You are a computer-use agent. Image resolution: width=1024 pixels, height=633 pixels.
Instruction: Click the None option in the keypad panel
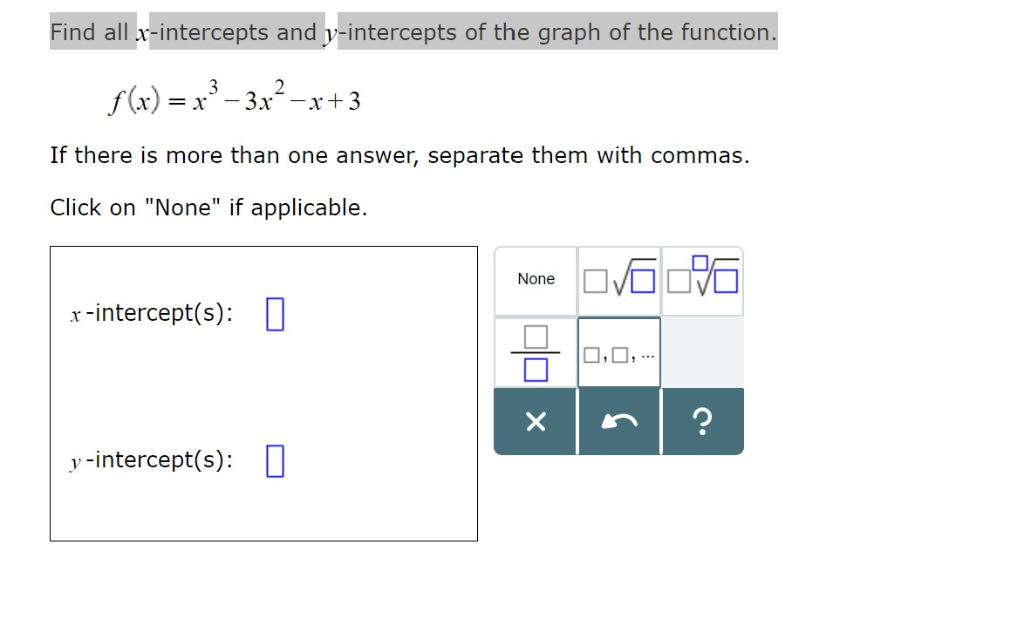pos(535,279)
